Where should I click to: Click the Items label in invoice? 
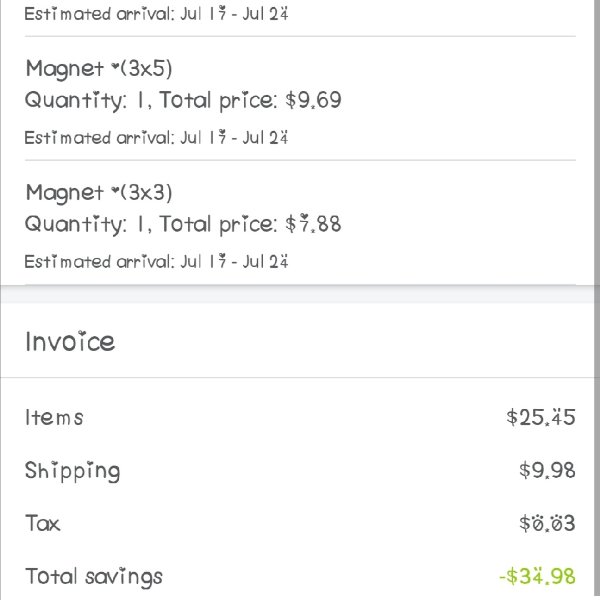[54, 417]
